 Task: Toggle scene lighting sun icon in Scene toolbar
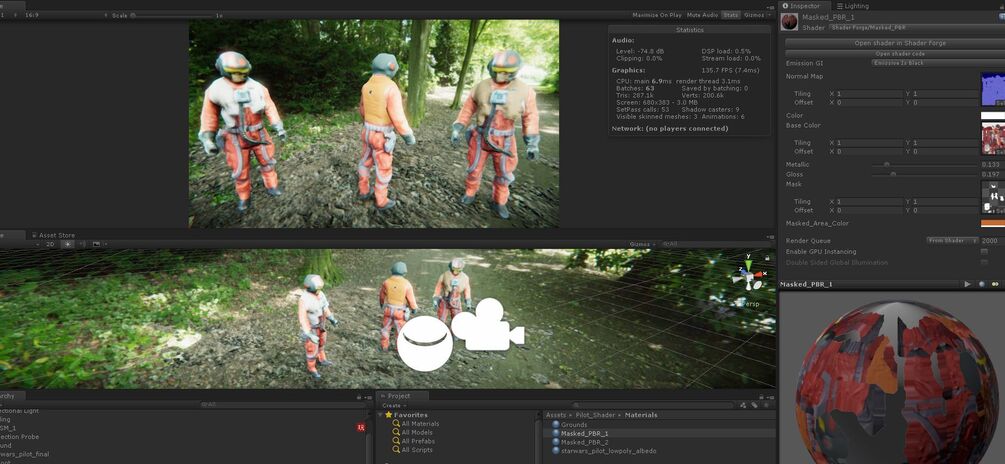[x=67, y=244]
